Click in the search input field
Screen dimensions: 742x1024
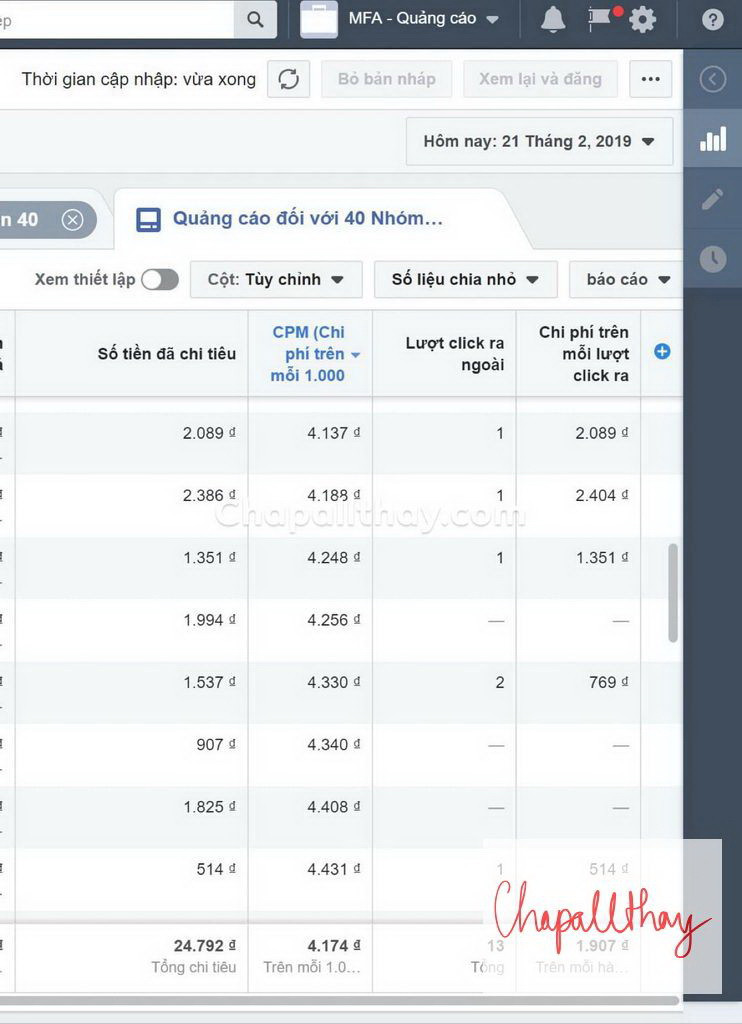point(117,20)
